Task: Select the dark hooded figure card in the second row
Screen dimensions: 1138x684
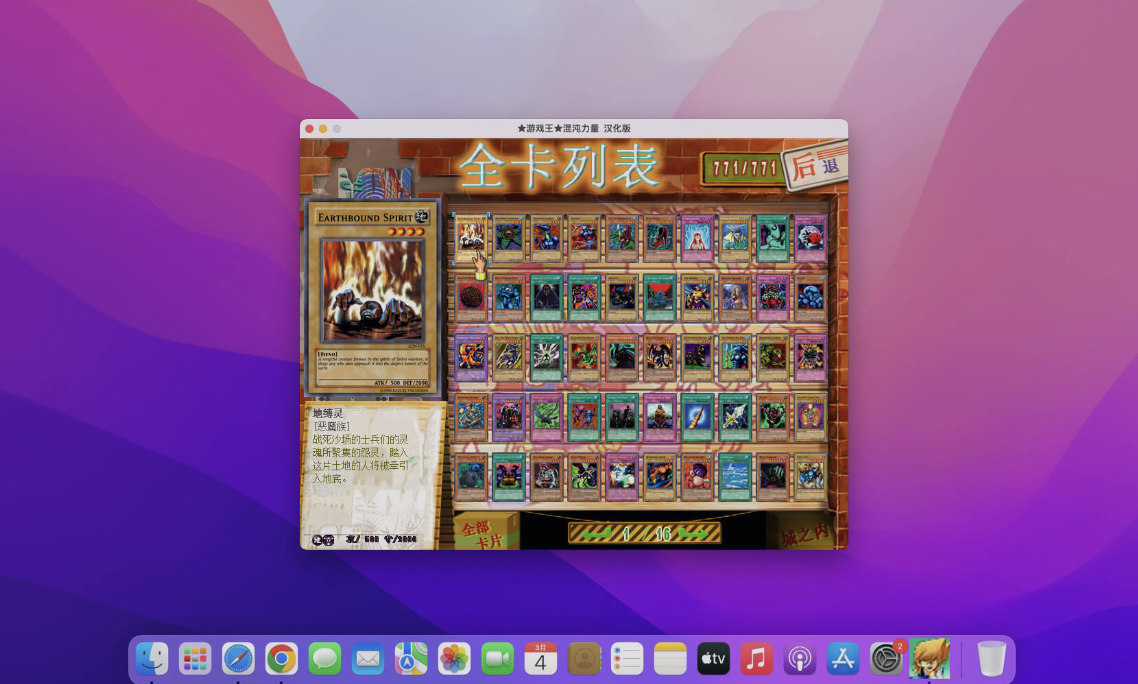Action: tap(547, 298)
